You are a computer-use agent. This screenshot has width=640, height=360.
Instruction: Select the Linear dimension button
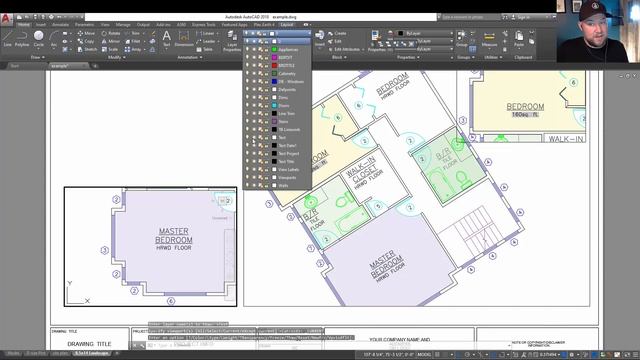coord(207,33)
